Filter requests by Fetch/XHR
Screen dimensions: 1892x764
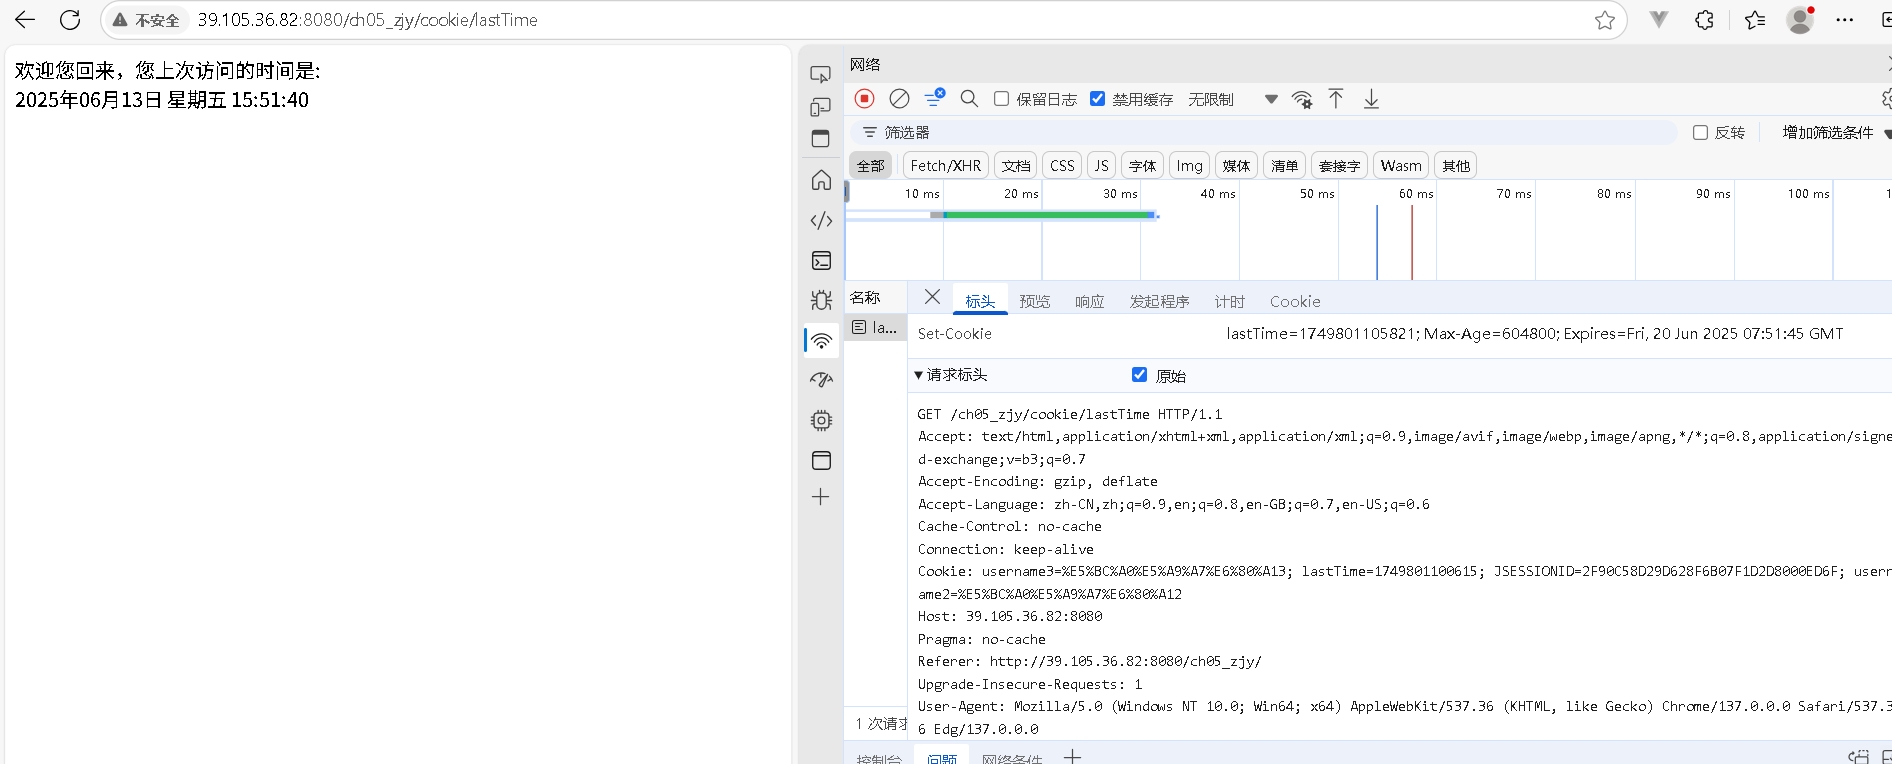[x=945, y=166]
